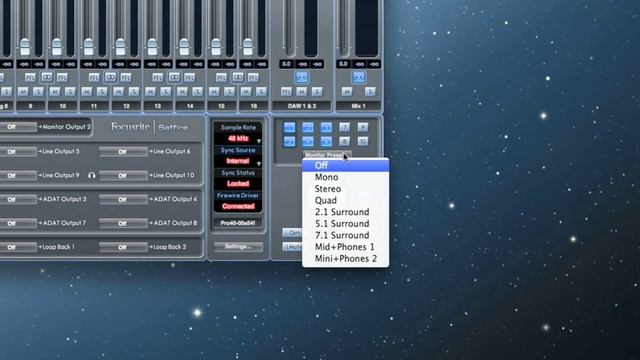Open the Sync Source Internal dropdown

click(238, 161)
